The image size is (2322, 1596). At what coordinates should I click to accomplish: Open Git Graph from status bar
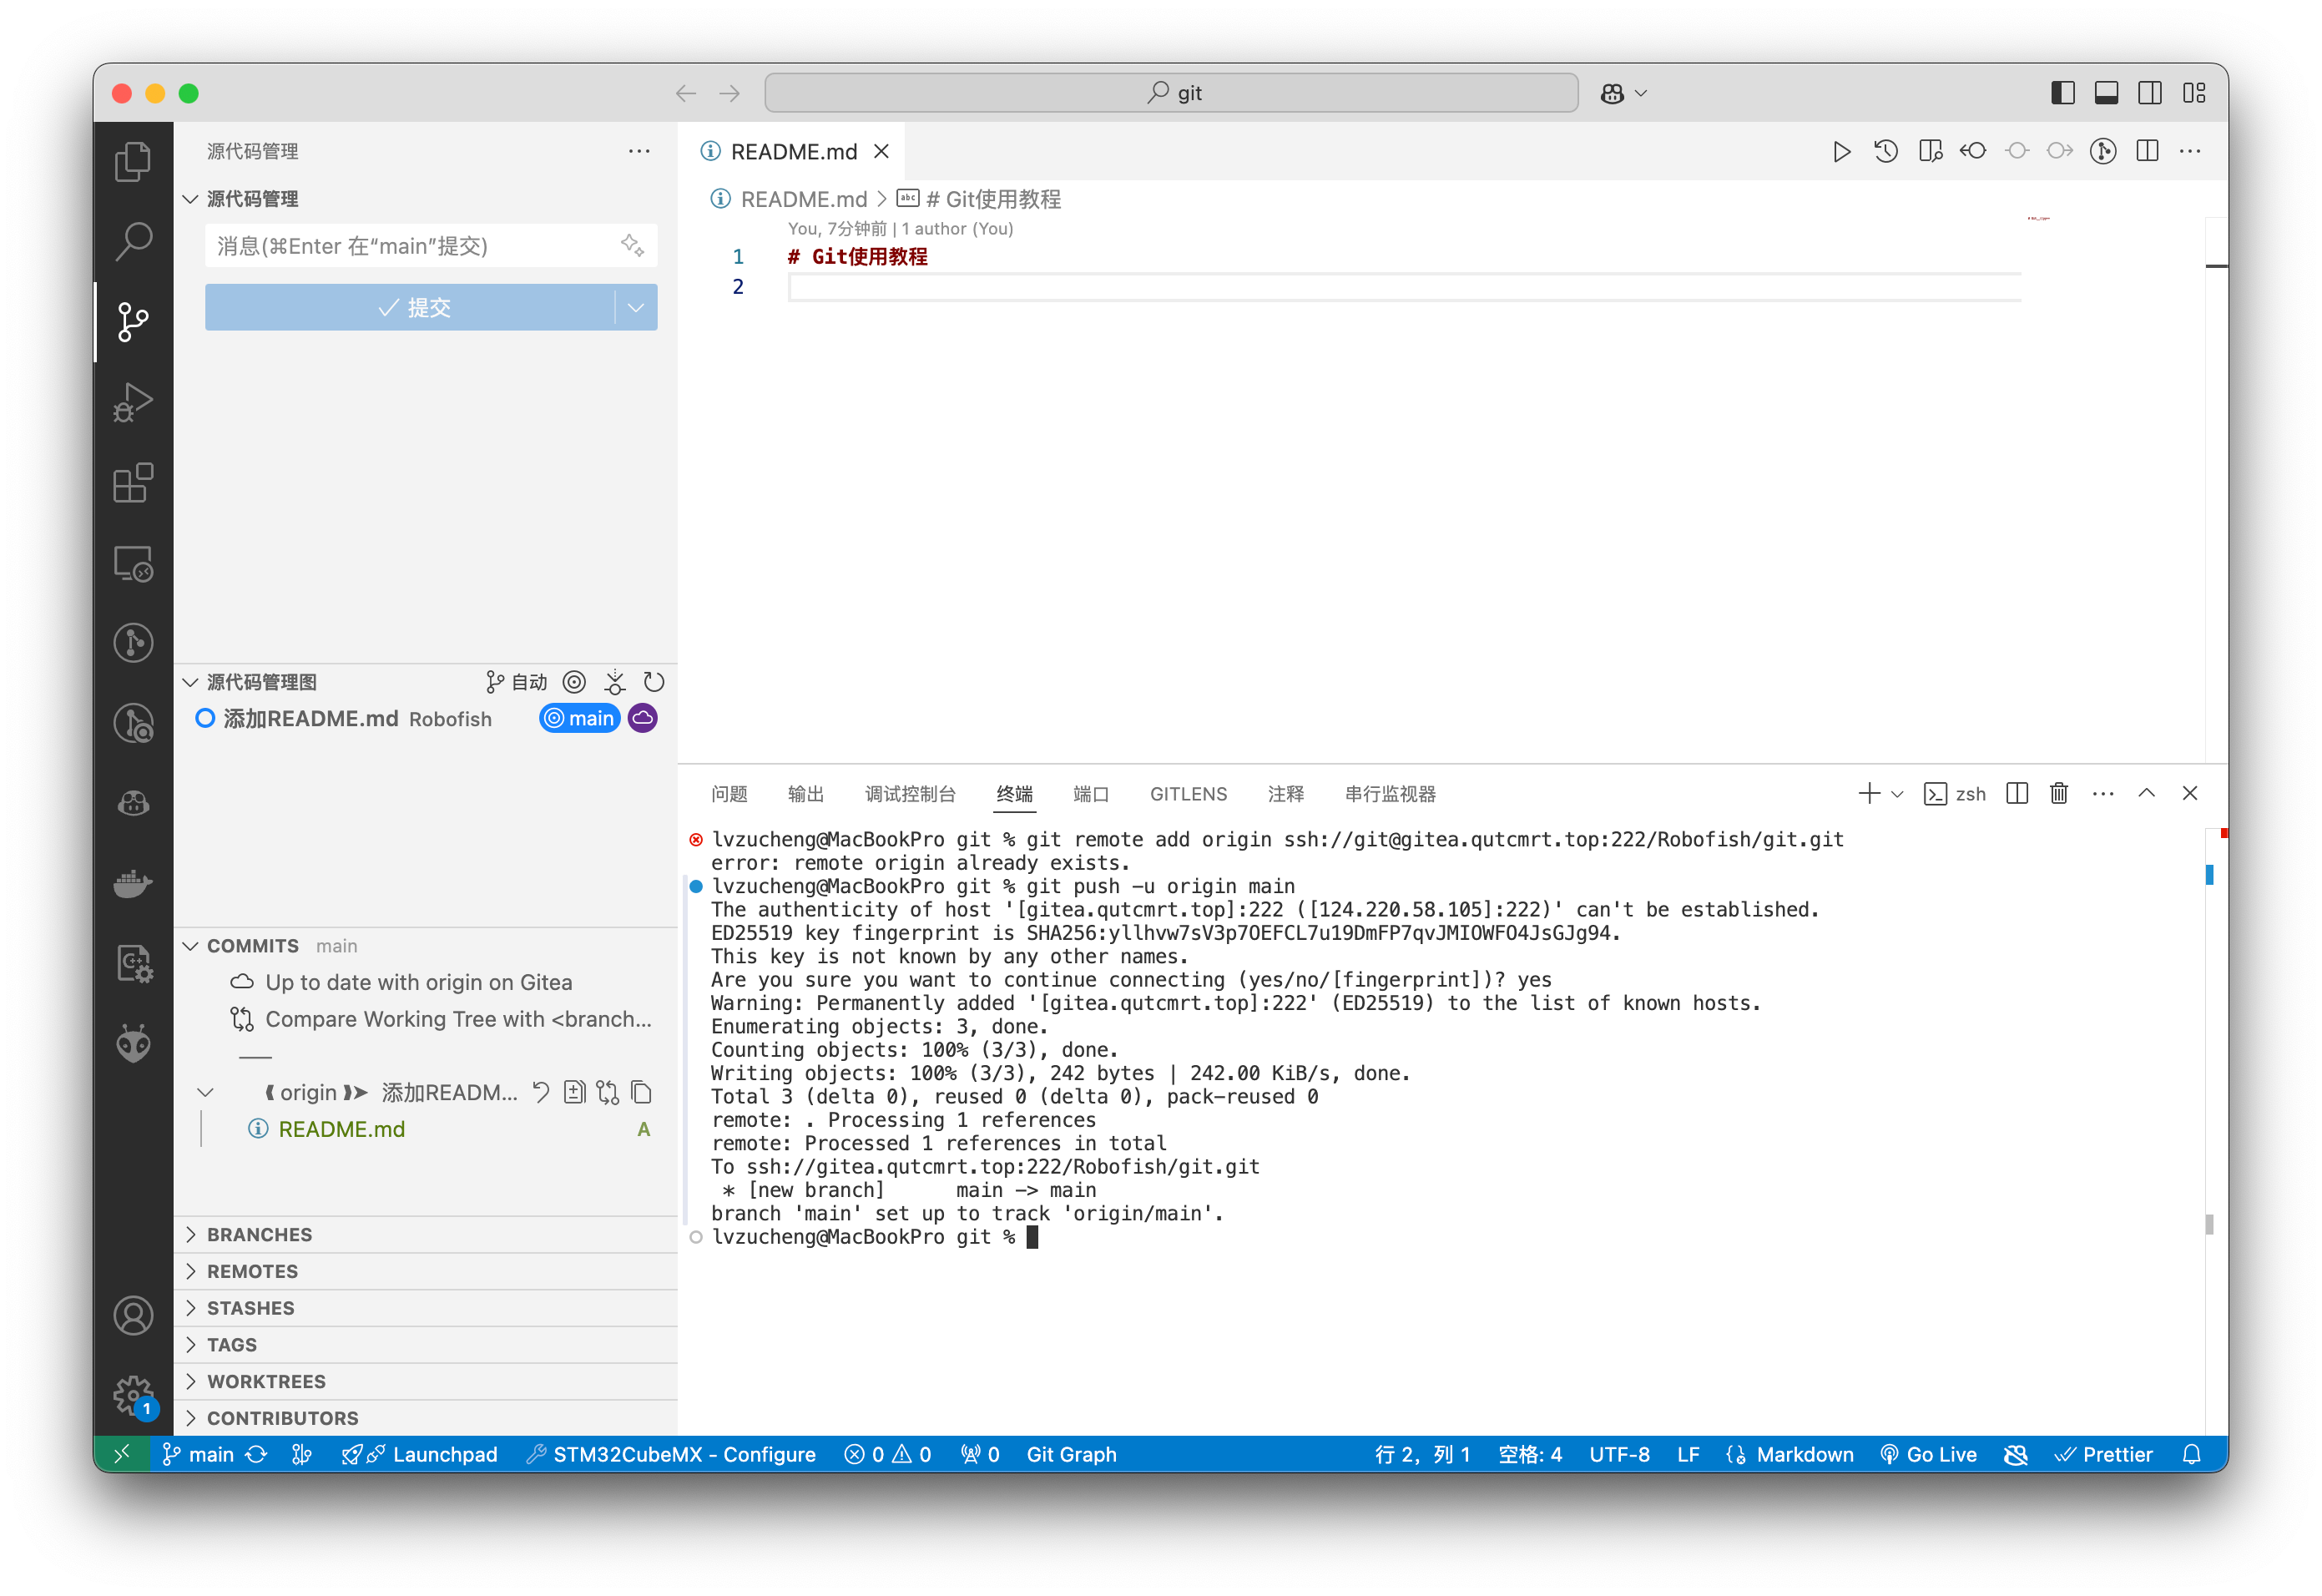1071,1454
